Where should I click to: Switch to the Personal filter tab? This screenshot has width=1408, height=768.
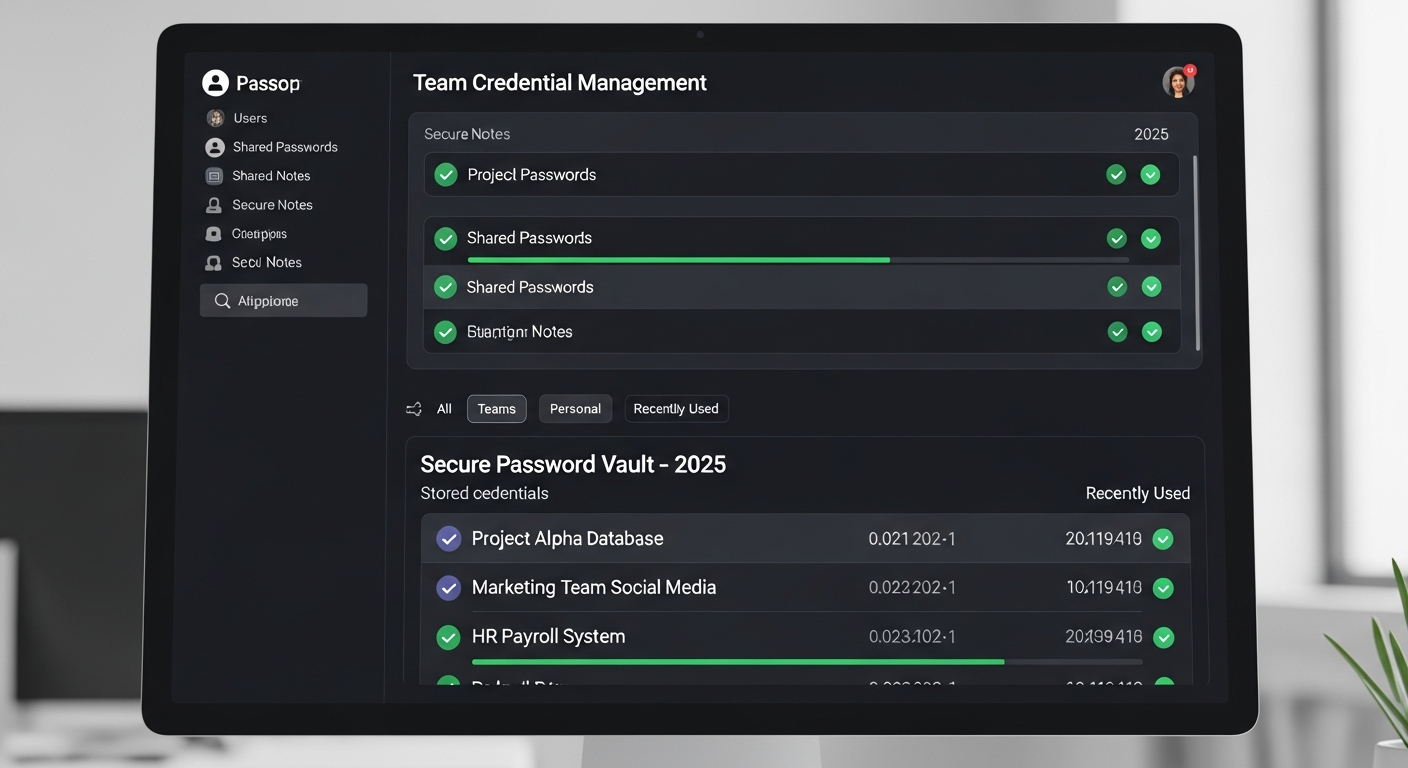[575, 409]
